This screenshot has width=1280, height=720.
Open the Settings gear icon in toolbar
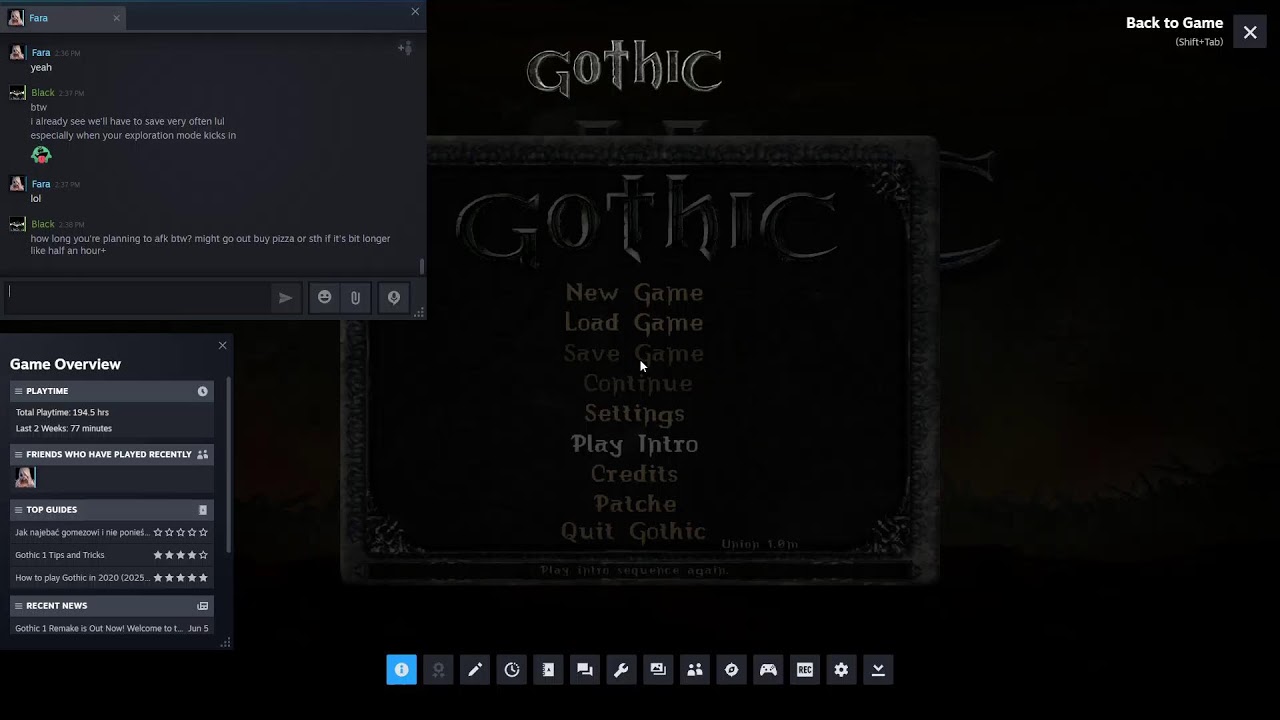(x=841, y=670)
